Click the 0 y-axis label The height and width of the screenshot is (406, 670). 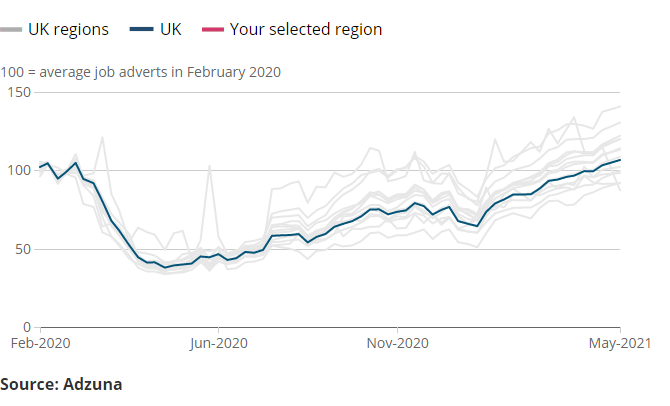pyautogui.click(x=28, y=327)
